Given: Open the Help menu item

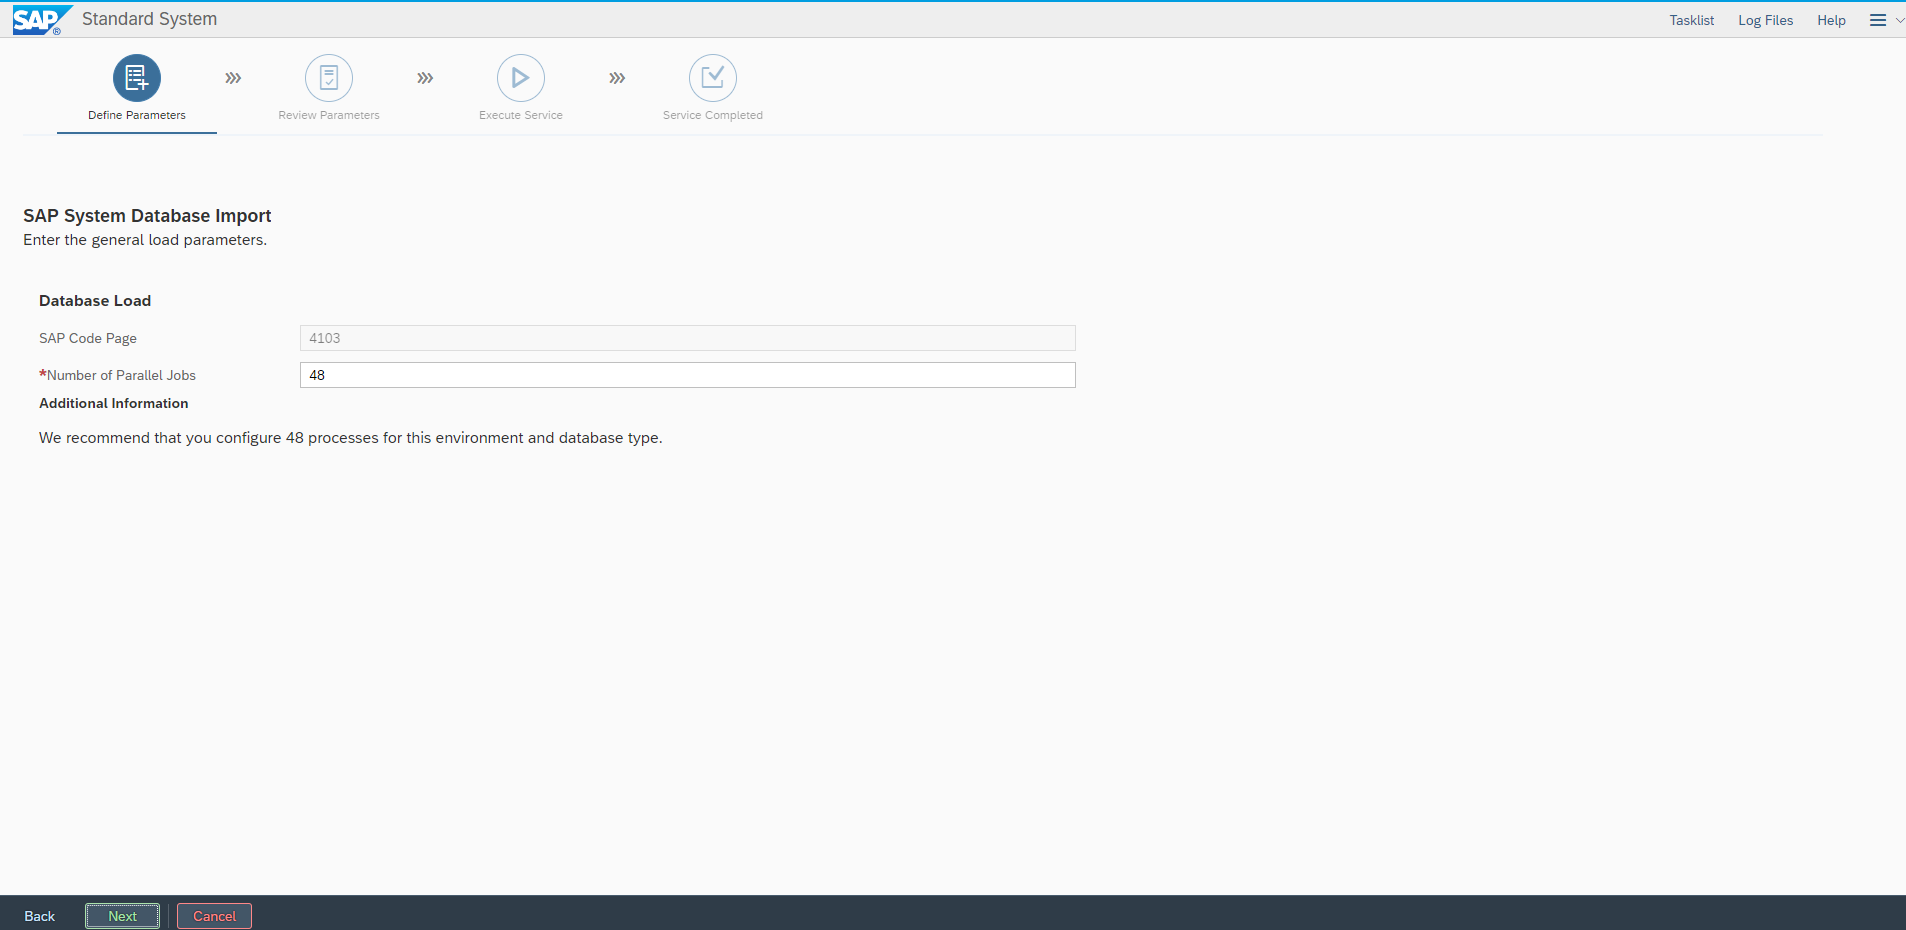Looking at the screenshot, I should (1831, 20).
